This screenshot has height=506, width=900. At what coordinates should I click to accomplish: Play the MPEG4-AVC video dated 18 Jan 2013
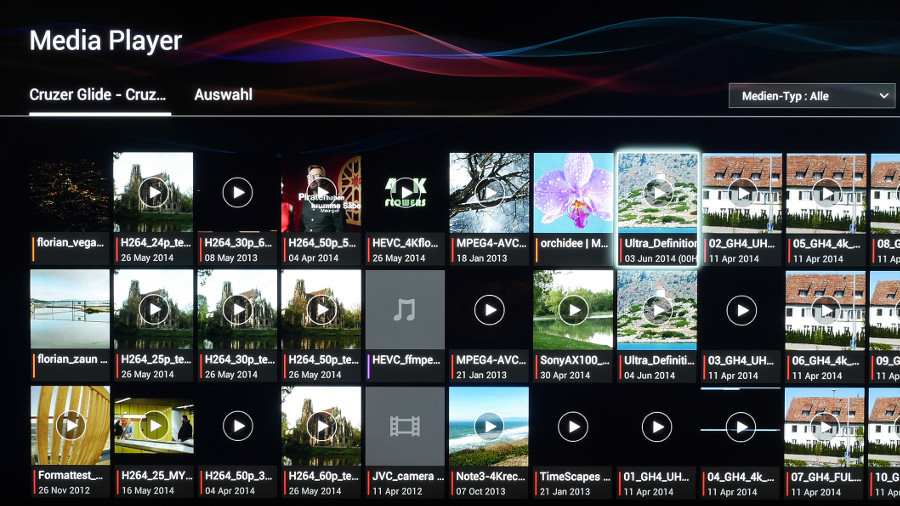coord(489,192)
